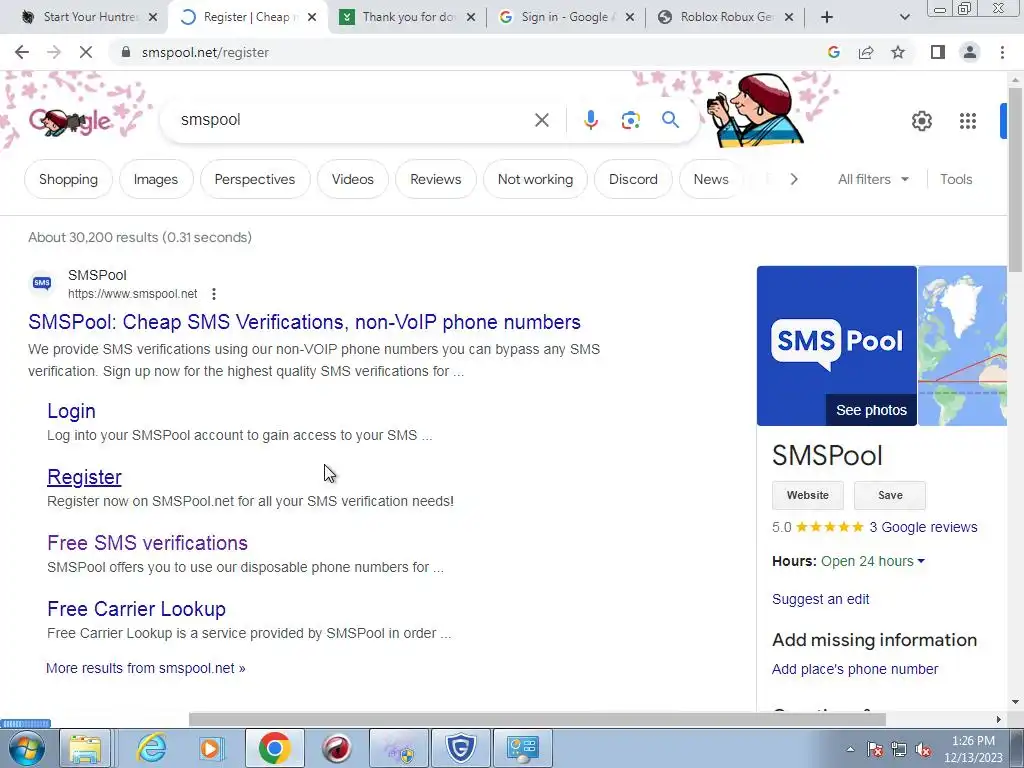The width and height of the screenshot is (1024, 768).
Task: Search by voice with the microphone
Action: (590, 120)
